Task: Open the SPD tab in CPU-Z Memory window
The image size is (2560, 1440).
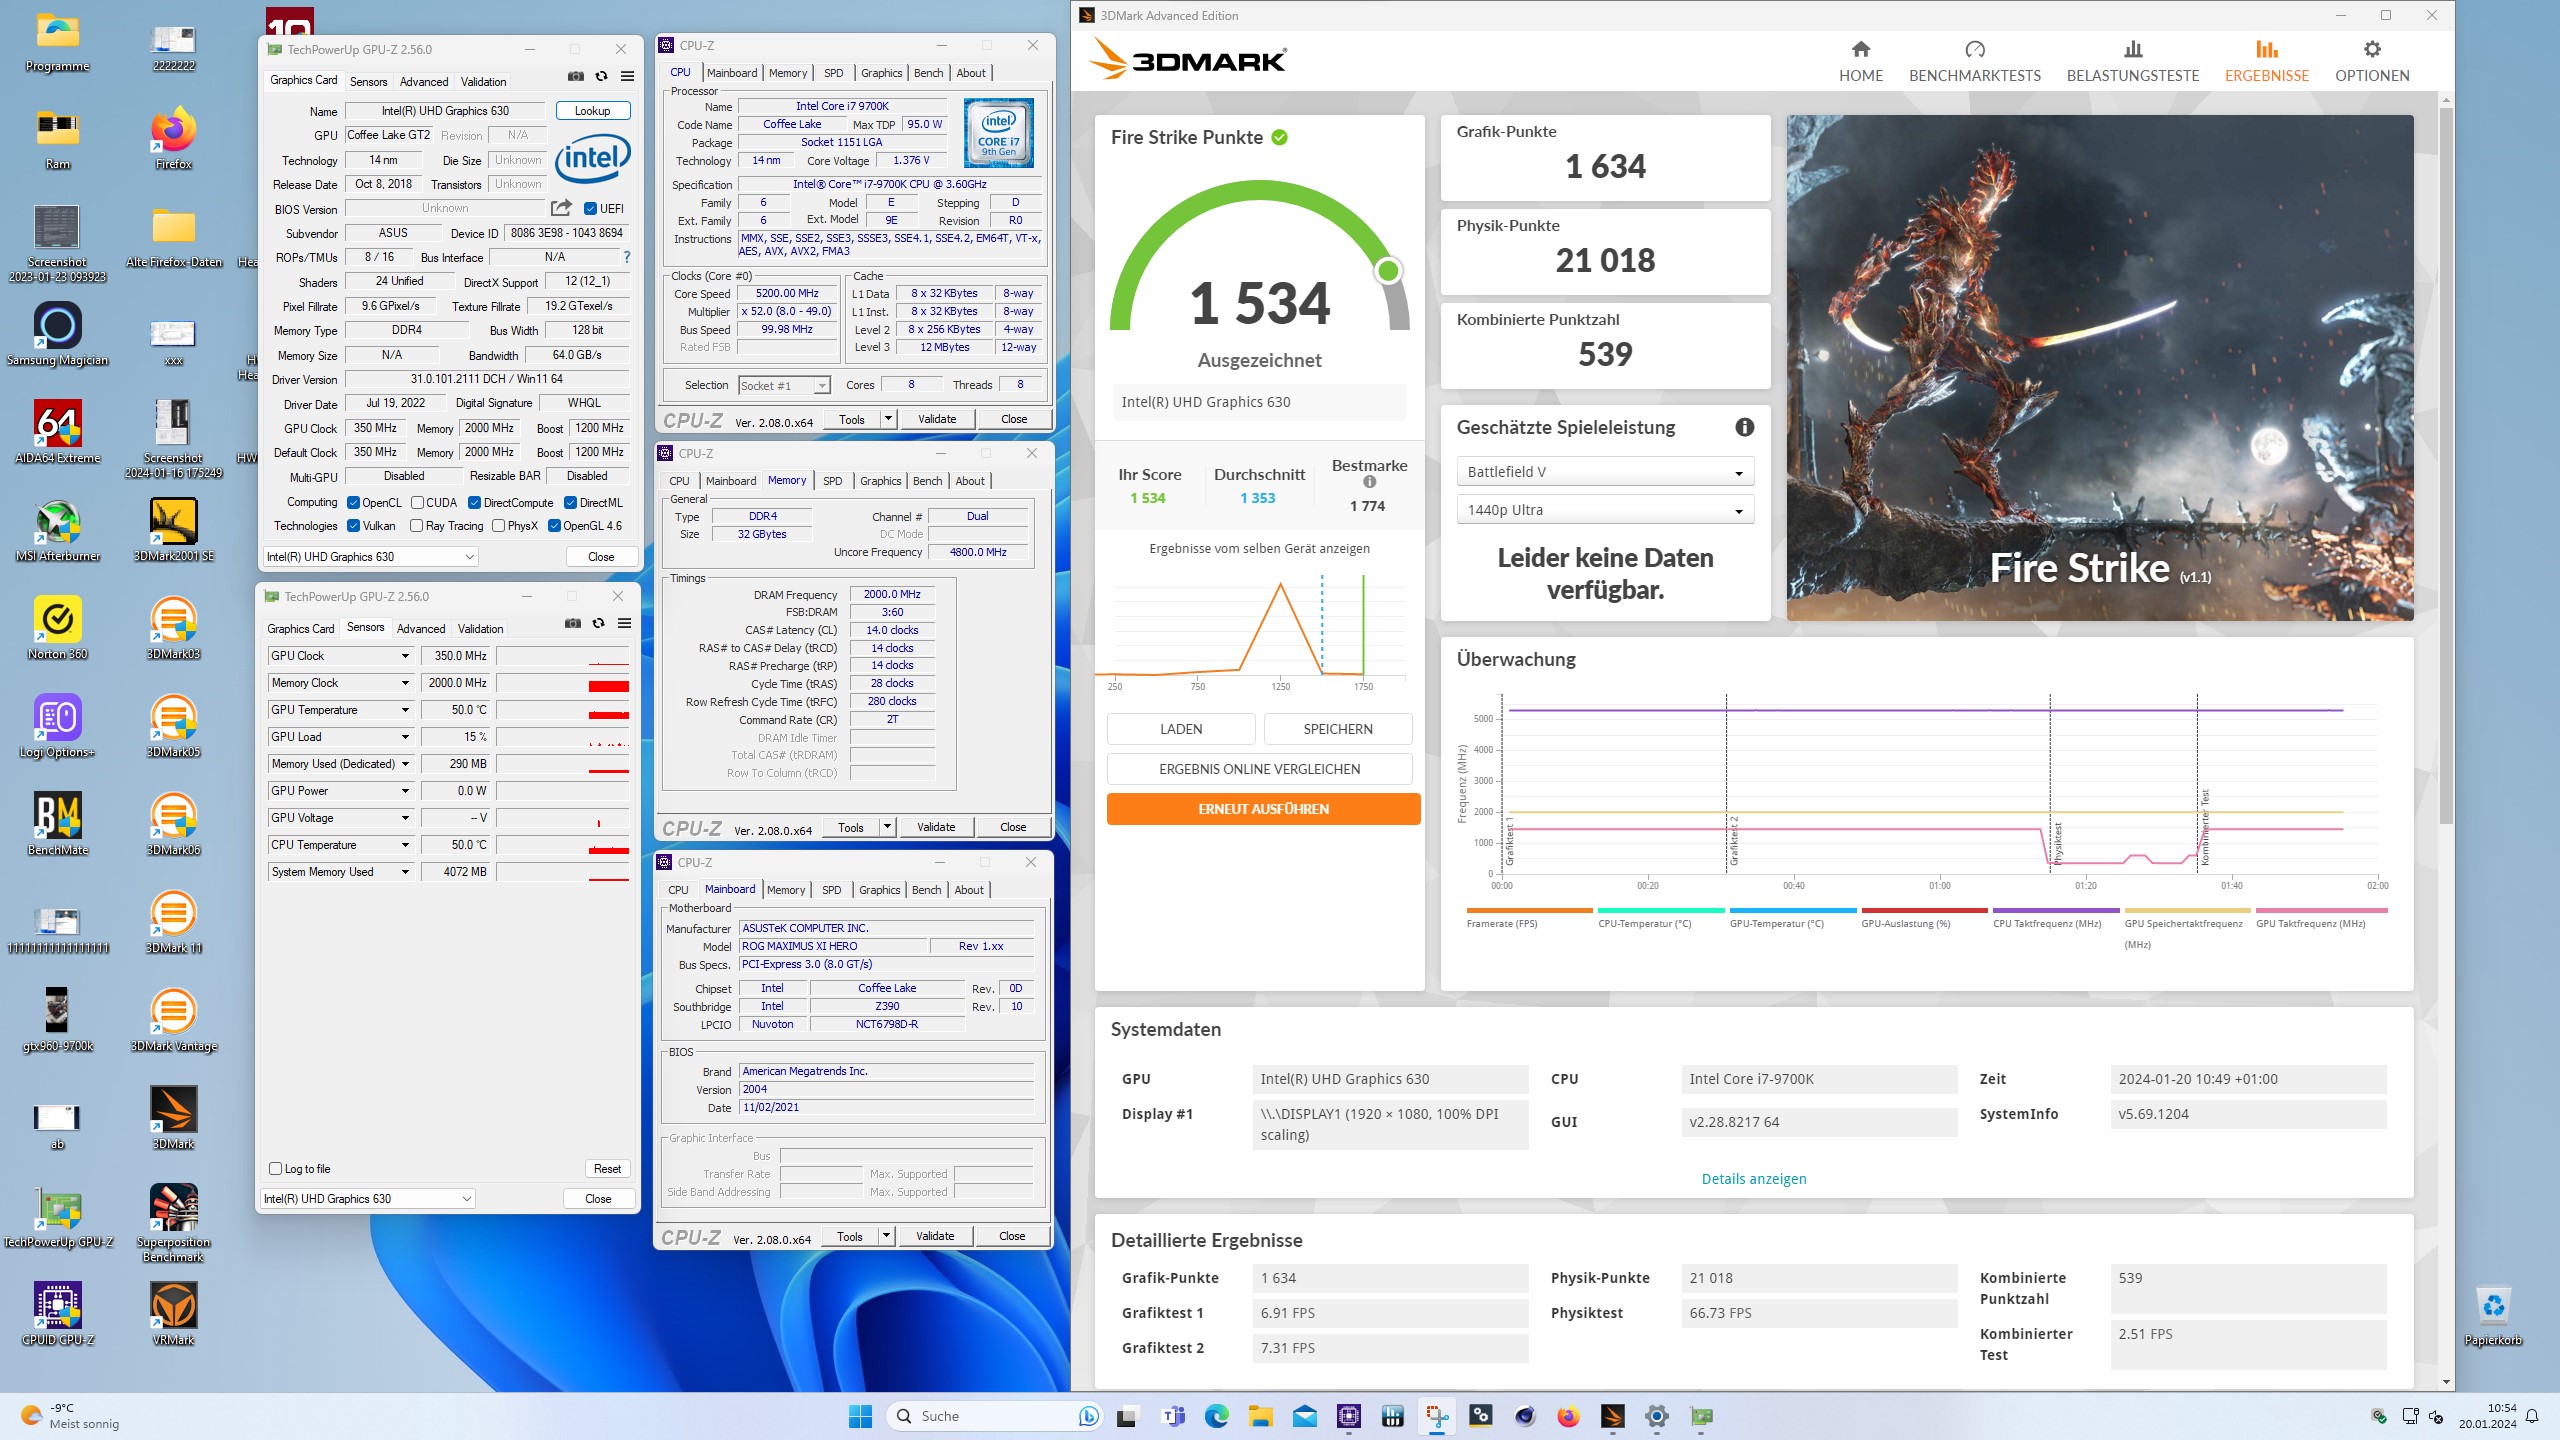Action: click(832, 481)
